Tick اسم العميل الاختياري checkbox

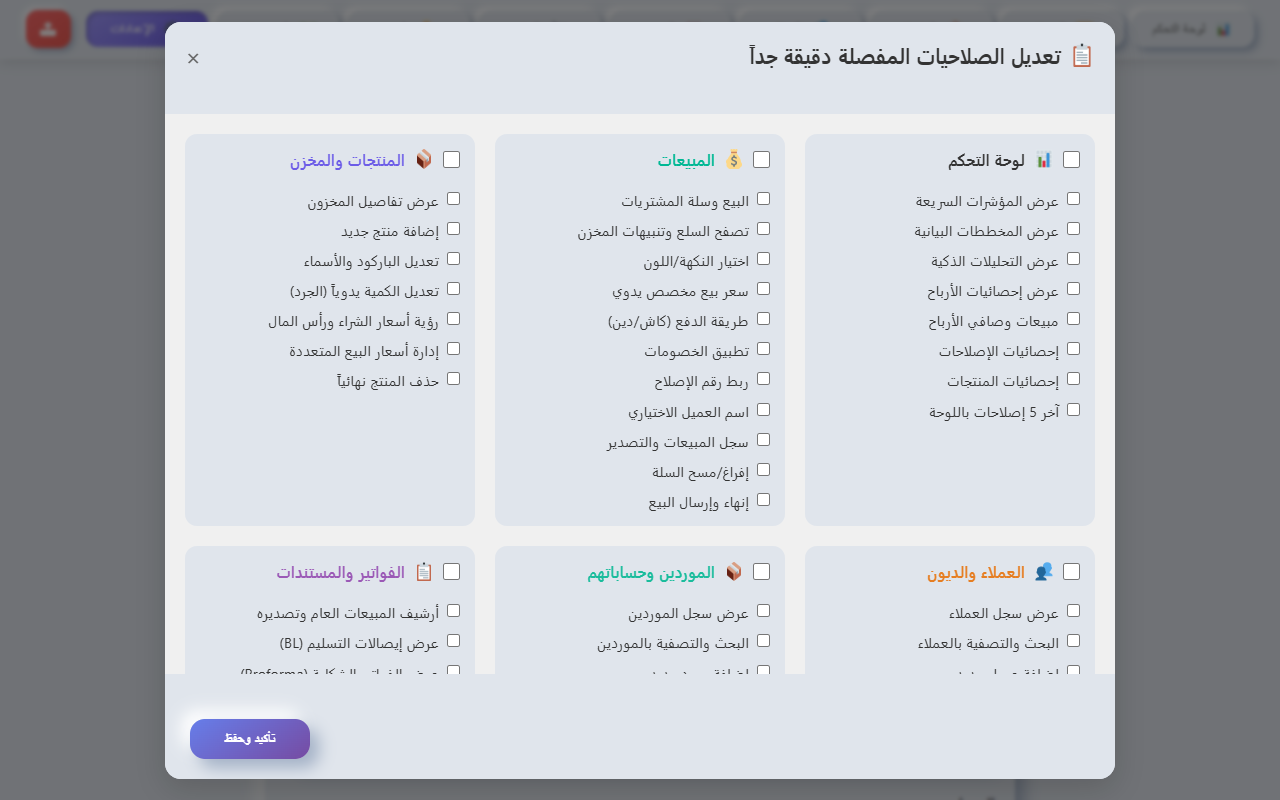(763, 410)
